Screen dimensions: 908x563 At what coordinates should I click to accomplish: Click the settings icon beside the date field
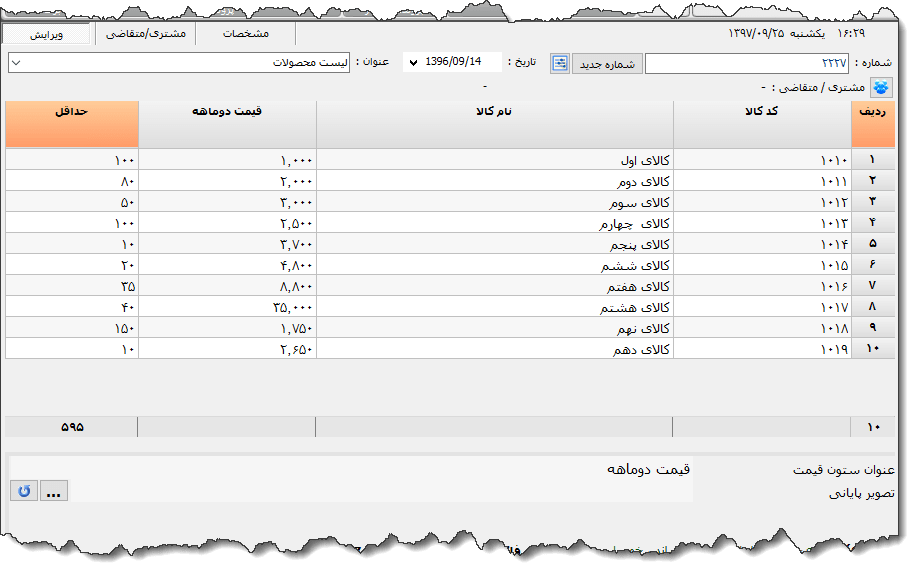click(559, 63)
